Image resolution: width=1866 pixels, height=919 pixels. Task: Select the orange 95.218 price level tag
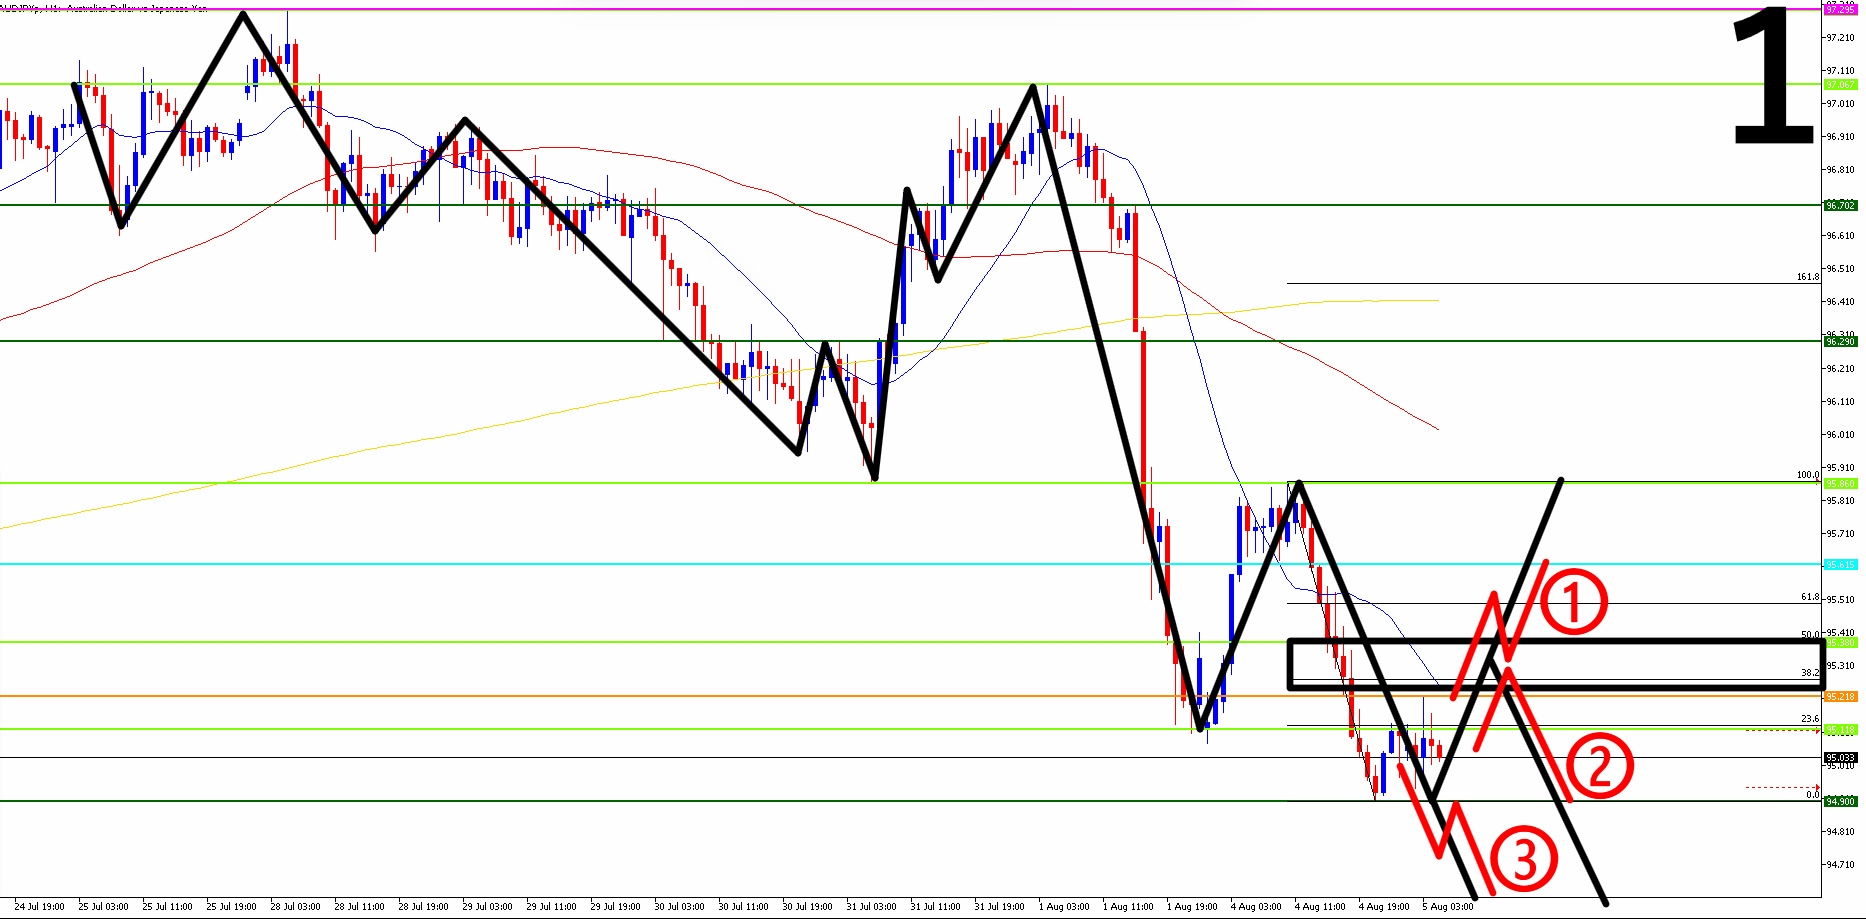click(1840, 696)
